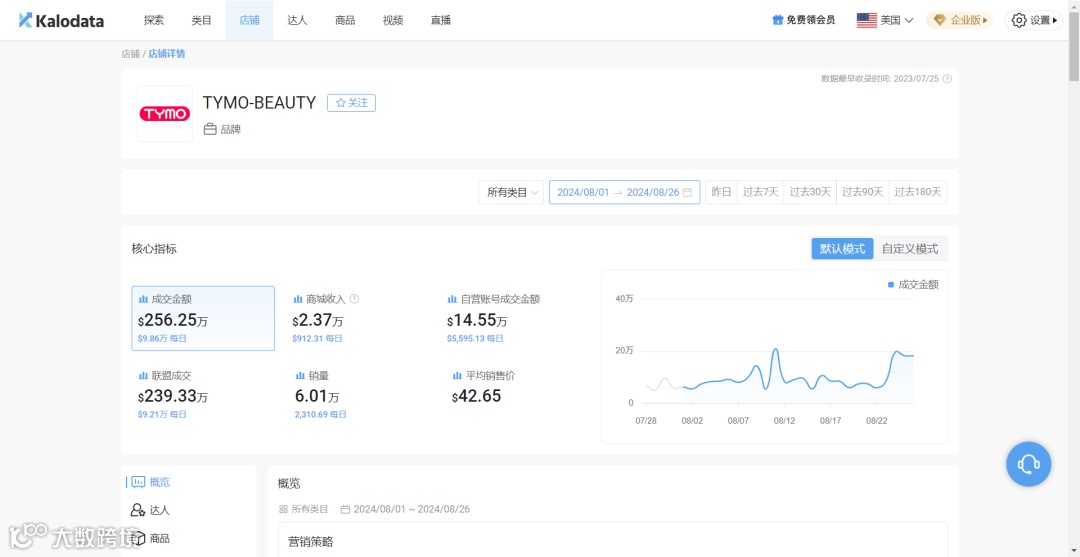Select the 过去180天 time range

917,192
